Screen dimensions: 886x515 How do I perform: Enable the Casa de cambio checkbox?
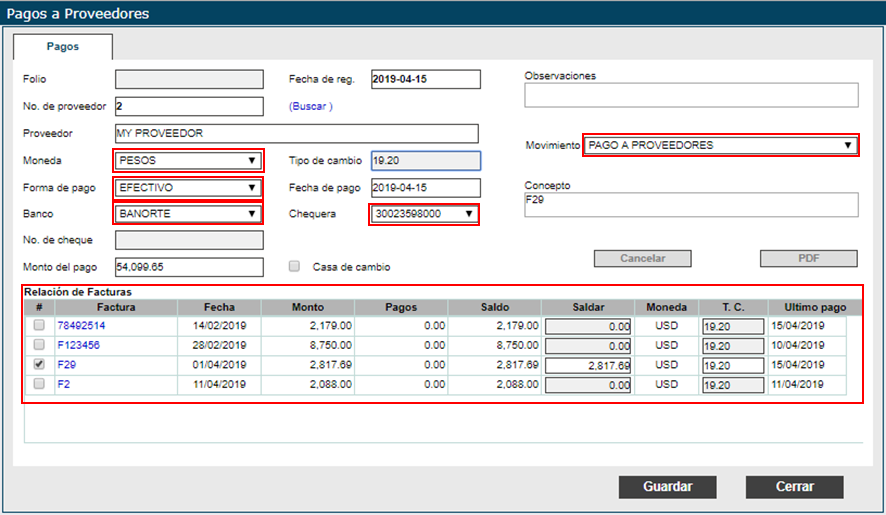294,267
